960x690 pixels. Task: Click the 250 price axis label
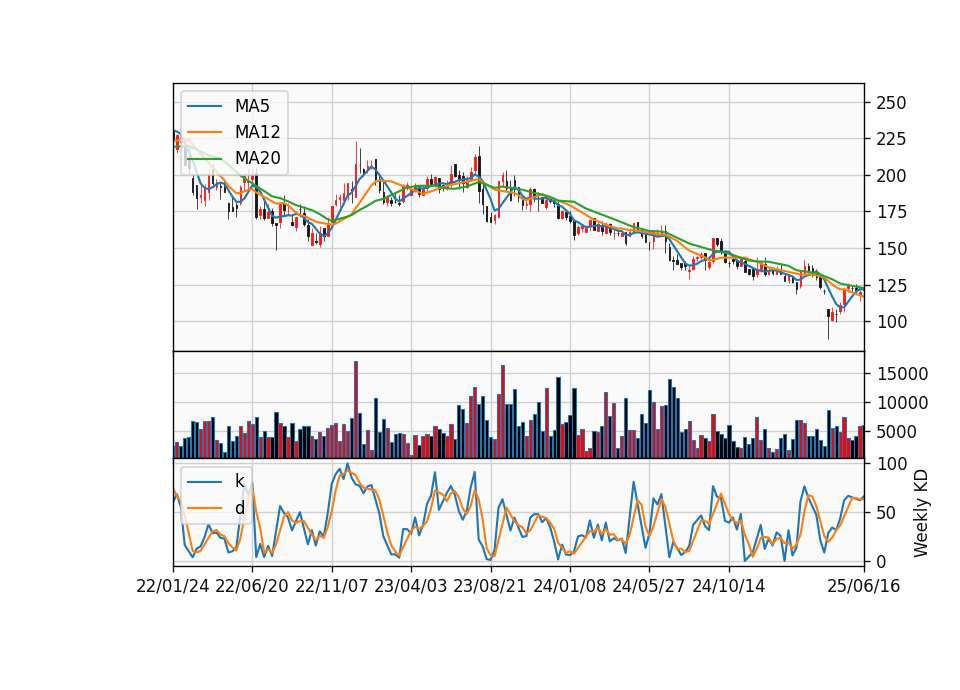891,103
